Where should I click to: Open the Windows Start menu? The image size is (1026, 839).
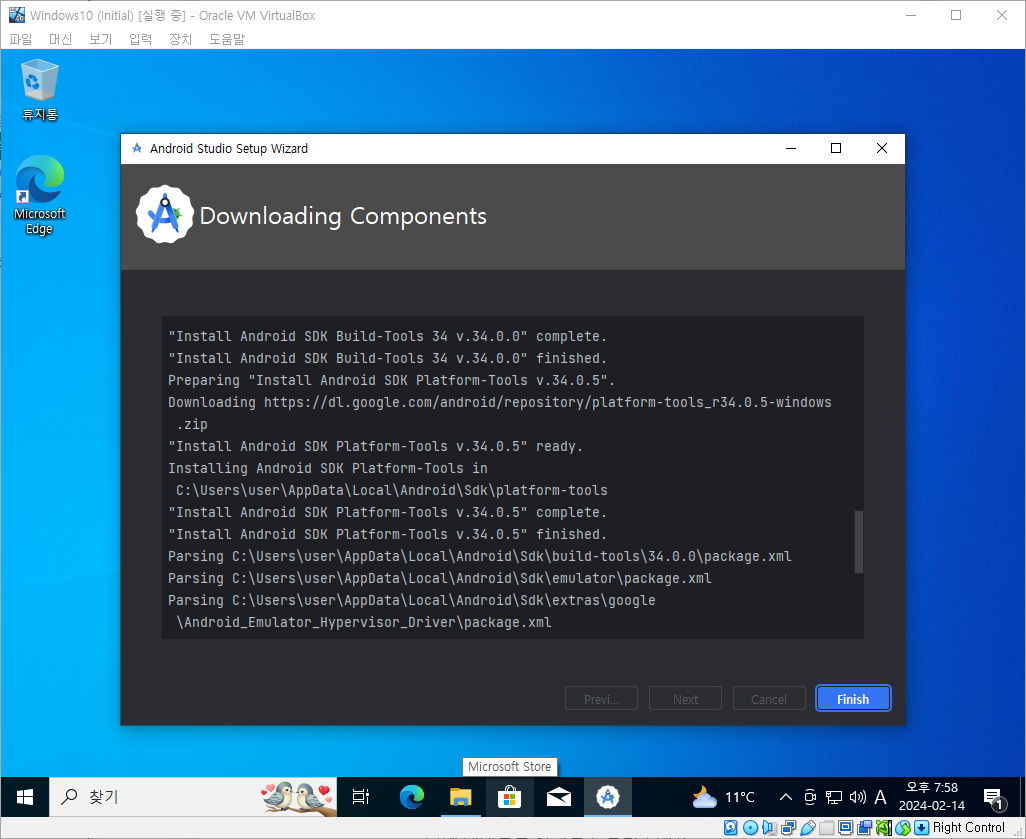pyautogui.click(x=25, y=796)
